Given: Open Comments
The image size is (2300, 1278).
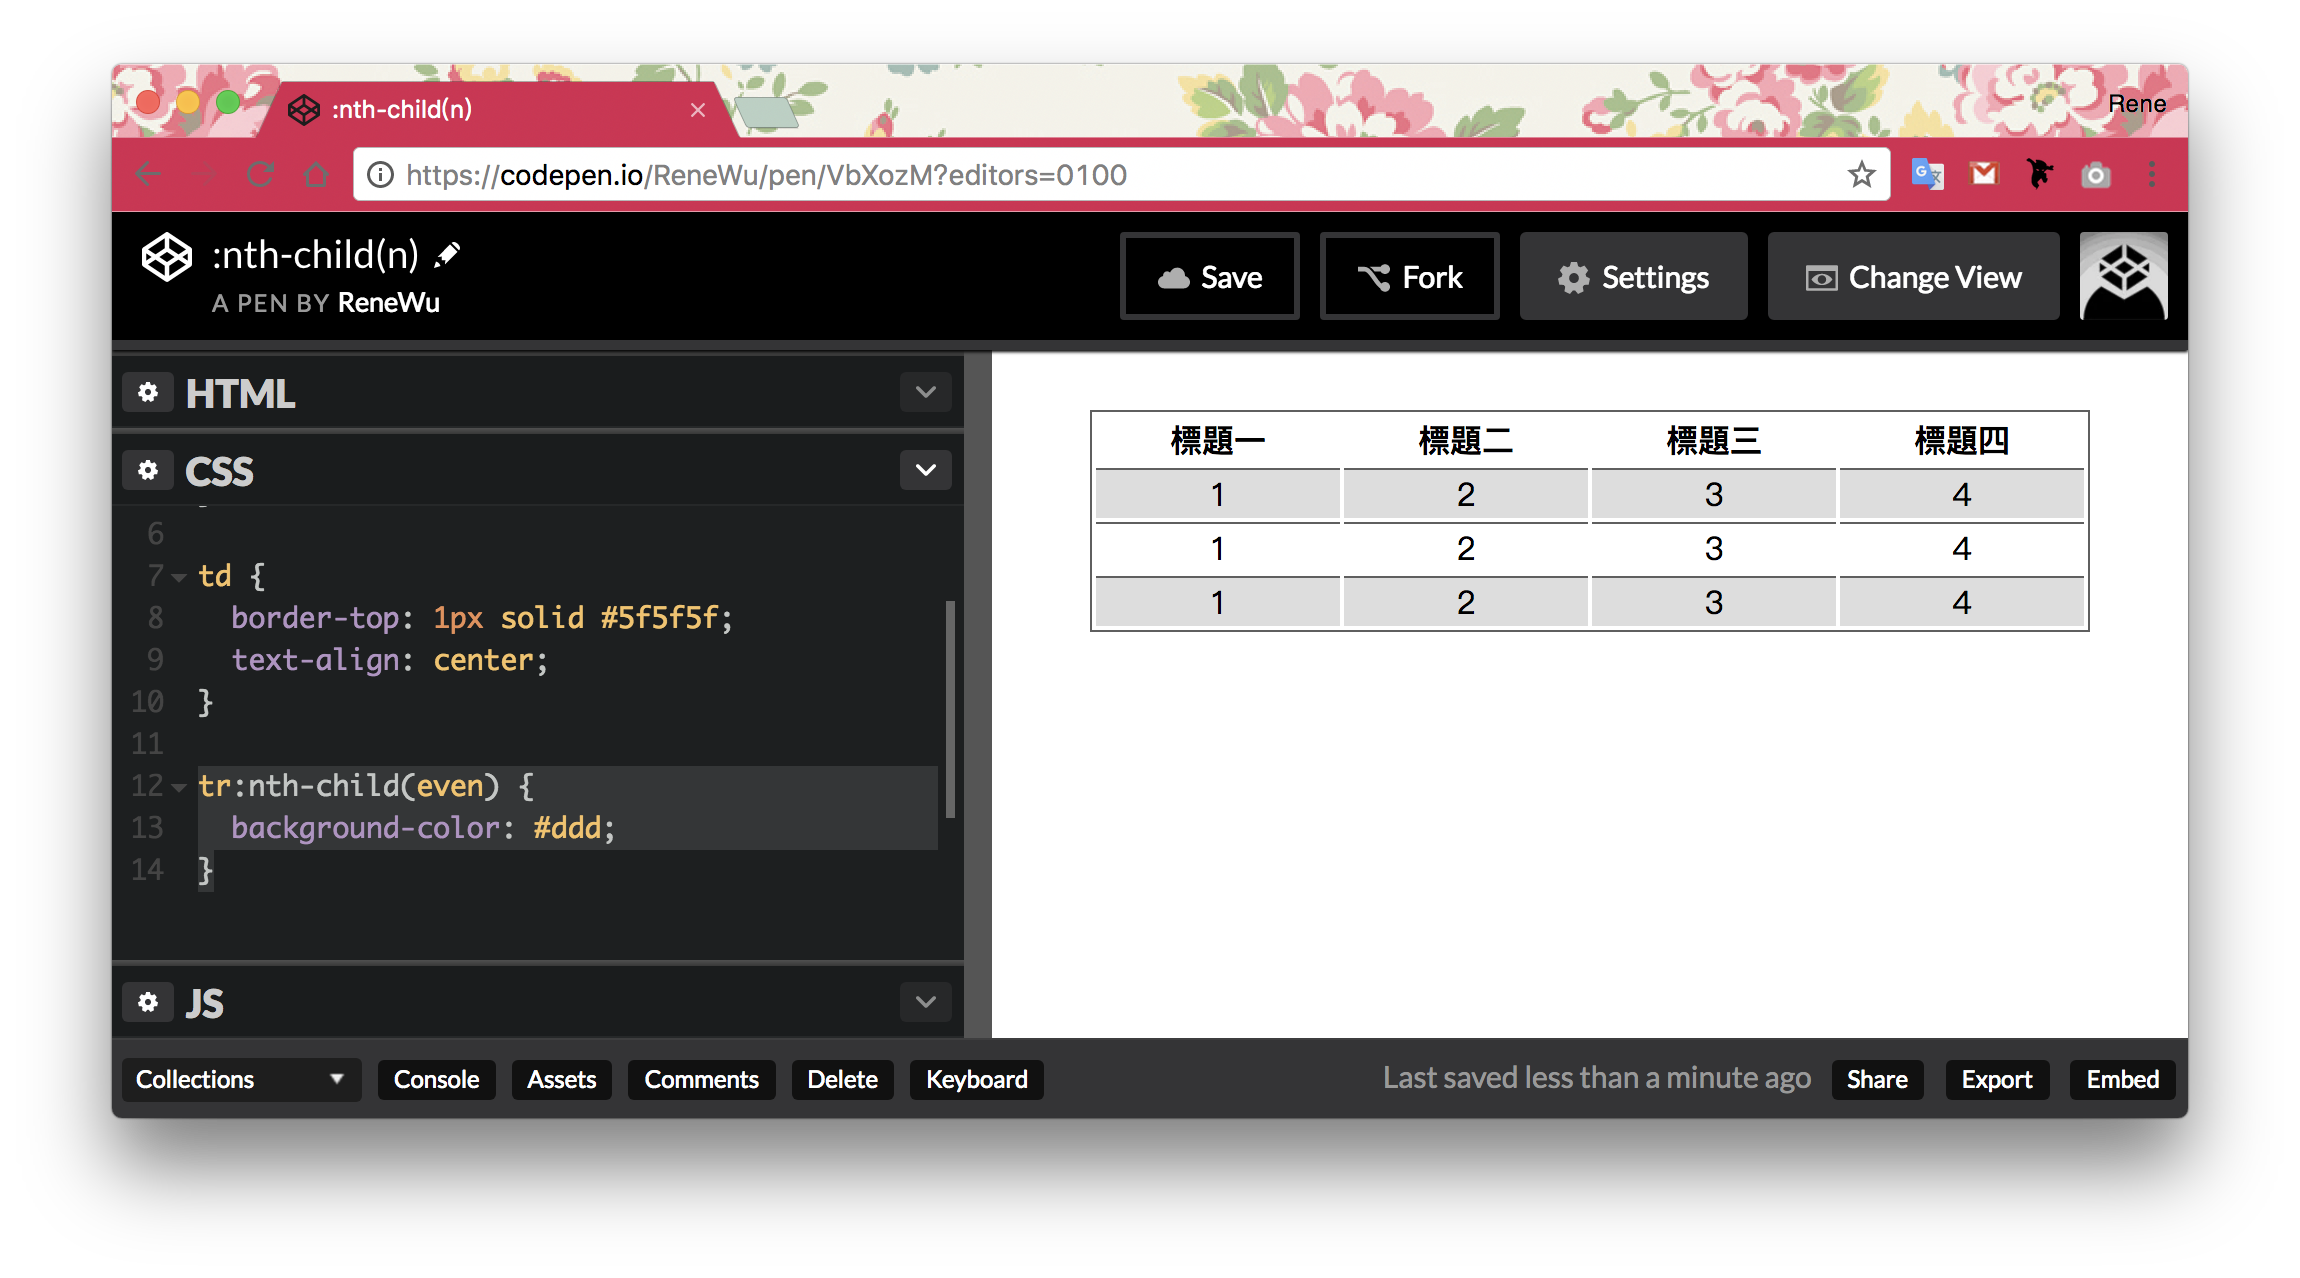Looking at the screenshot, I should [x=701, y=1080].
